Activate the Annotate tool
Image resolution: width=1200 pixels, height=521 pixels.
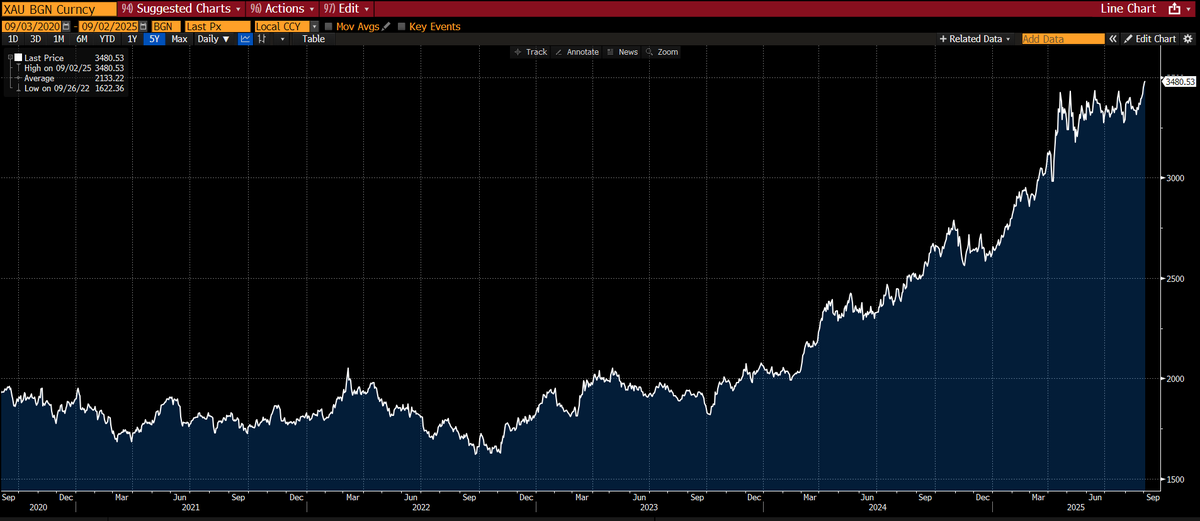click(576, 52)
